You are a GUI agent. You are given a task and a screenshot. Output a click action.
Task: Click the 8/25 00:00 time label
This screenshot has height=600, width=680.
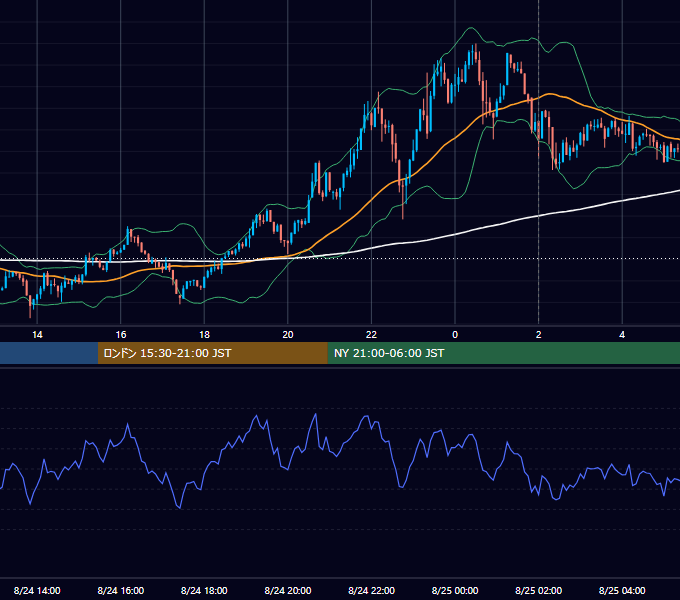(455, 590)
